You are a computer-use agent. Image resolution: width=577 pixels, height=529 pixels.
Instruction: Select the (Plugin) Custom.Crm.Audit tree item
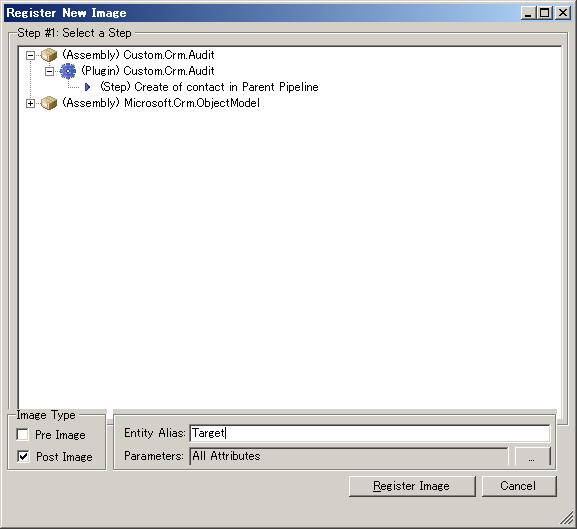[148, 71]
